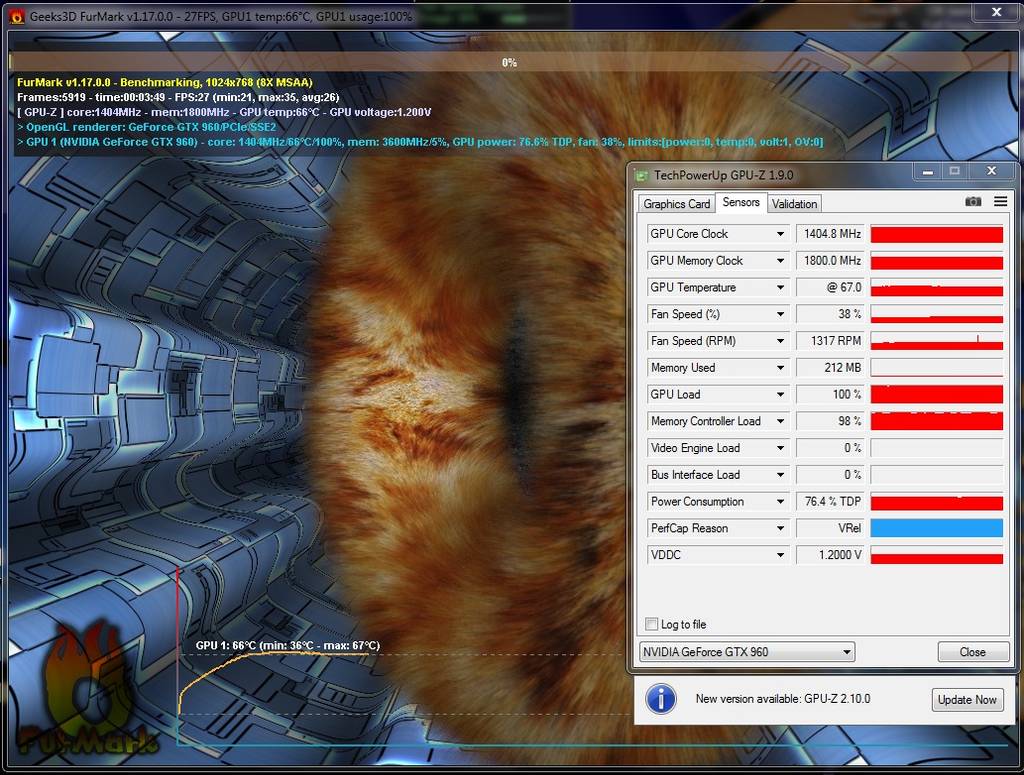1024x775 pixels.
Task: Click the GPU Core Clock red graph
Action: [936, 234]
